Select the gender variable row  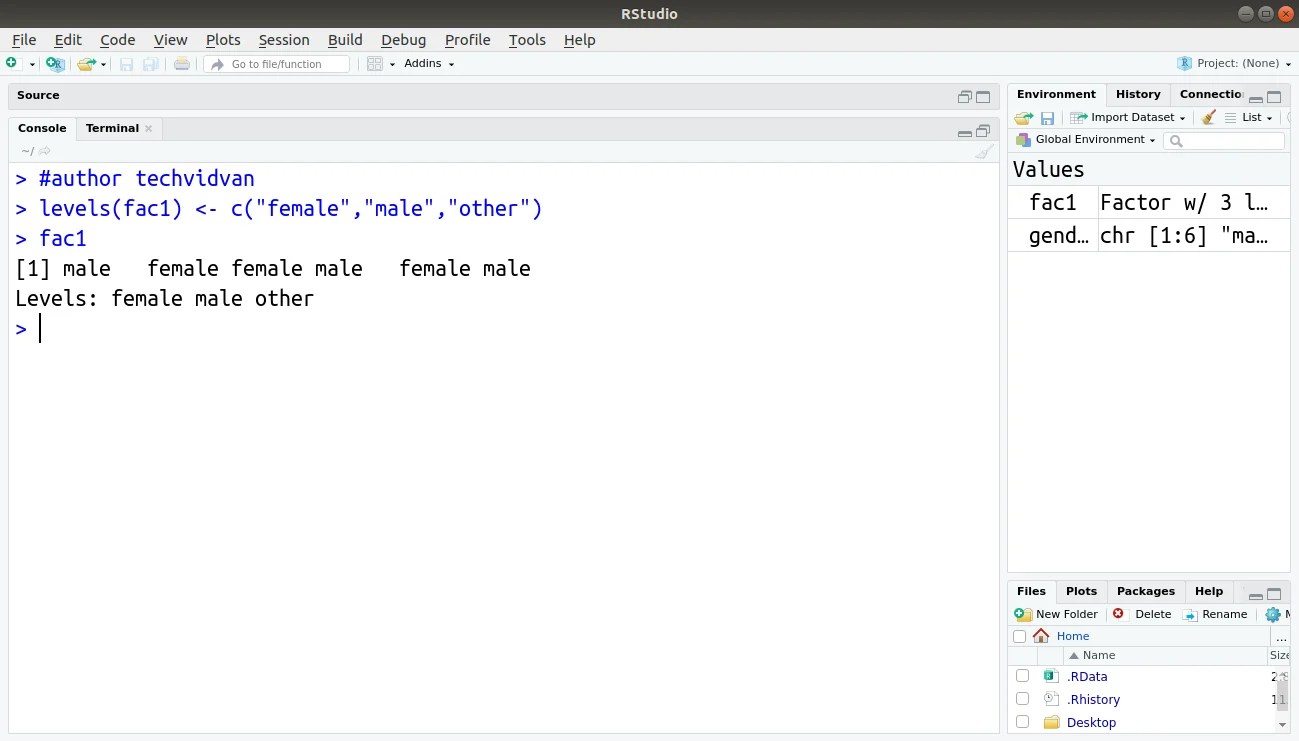pyautogui.click(x=1149, y=236)
